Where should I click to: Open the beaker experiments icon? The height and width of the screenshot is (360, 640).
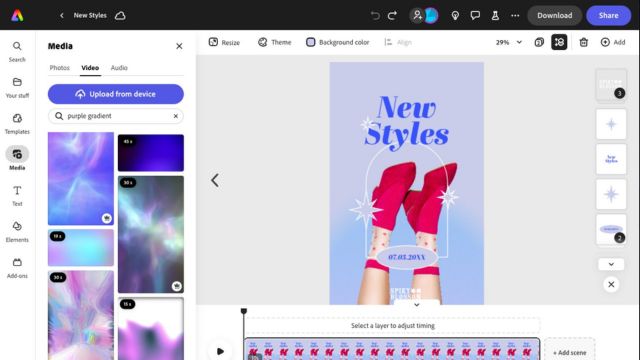[495, 16]
